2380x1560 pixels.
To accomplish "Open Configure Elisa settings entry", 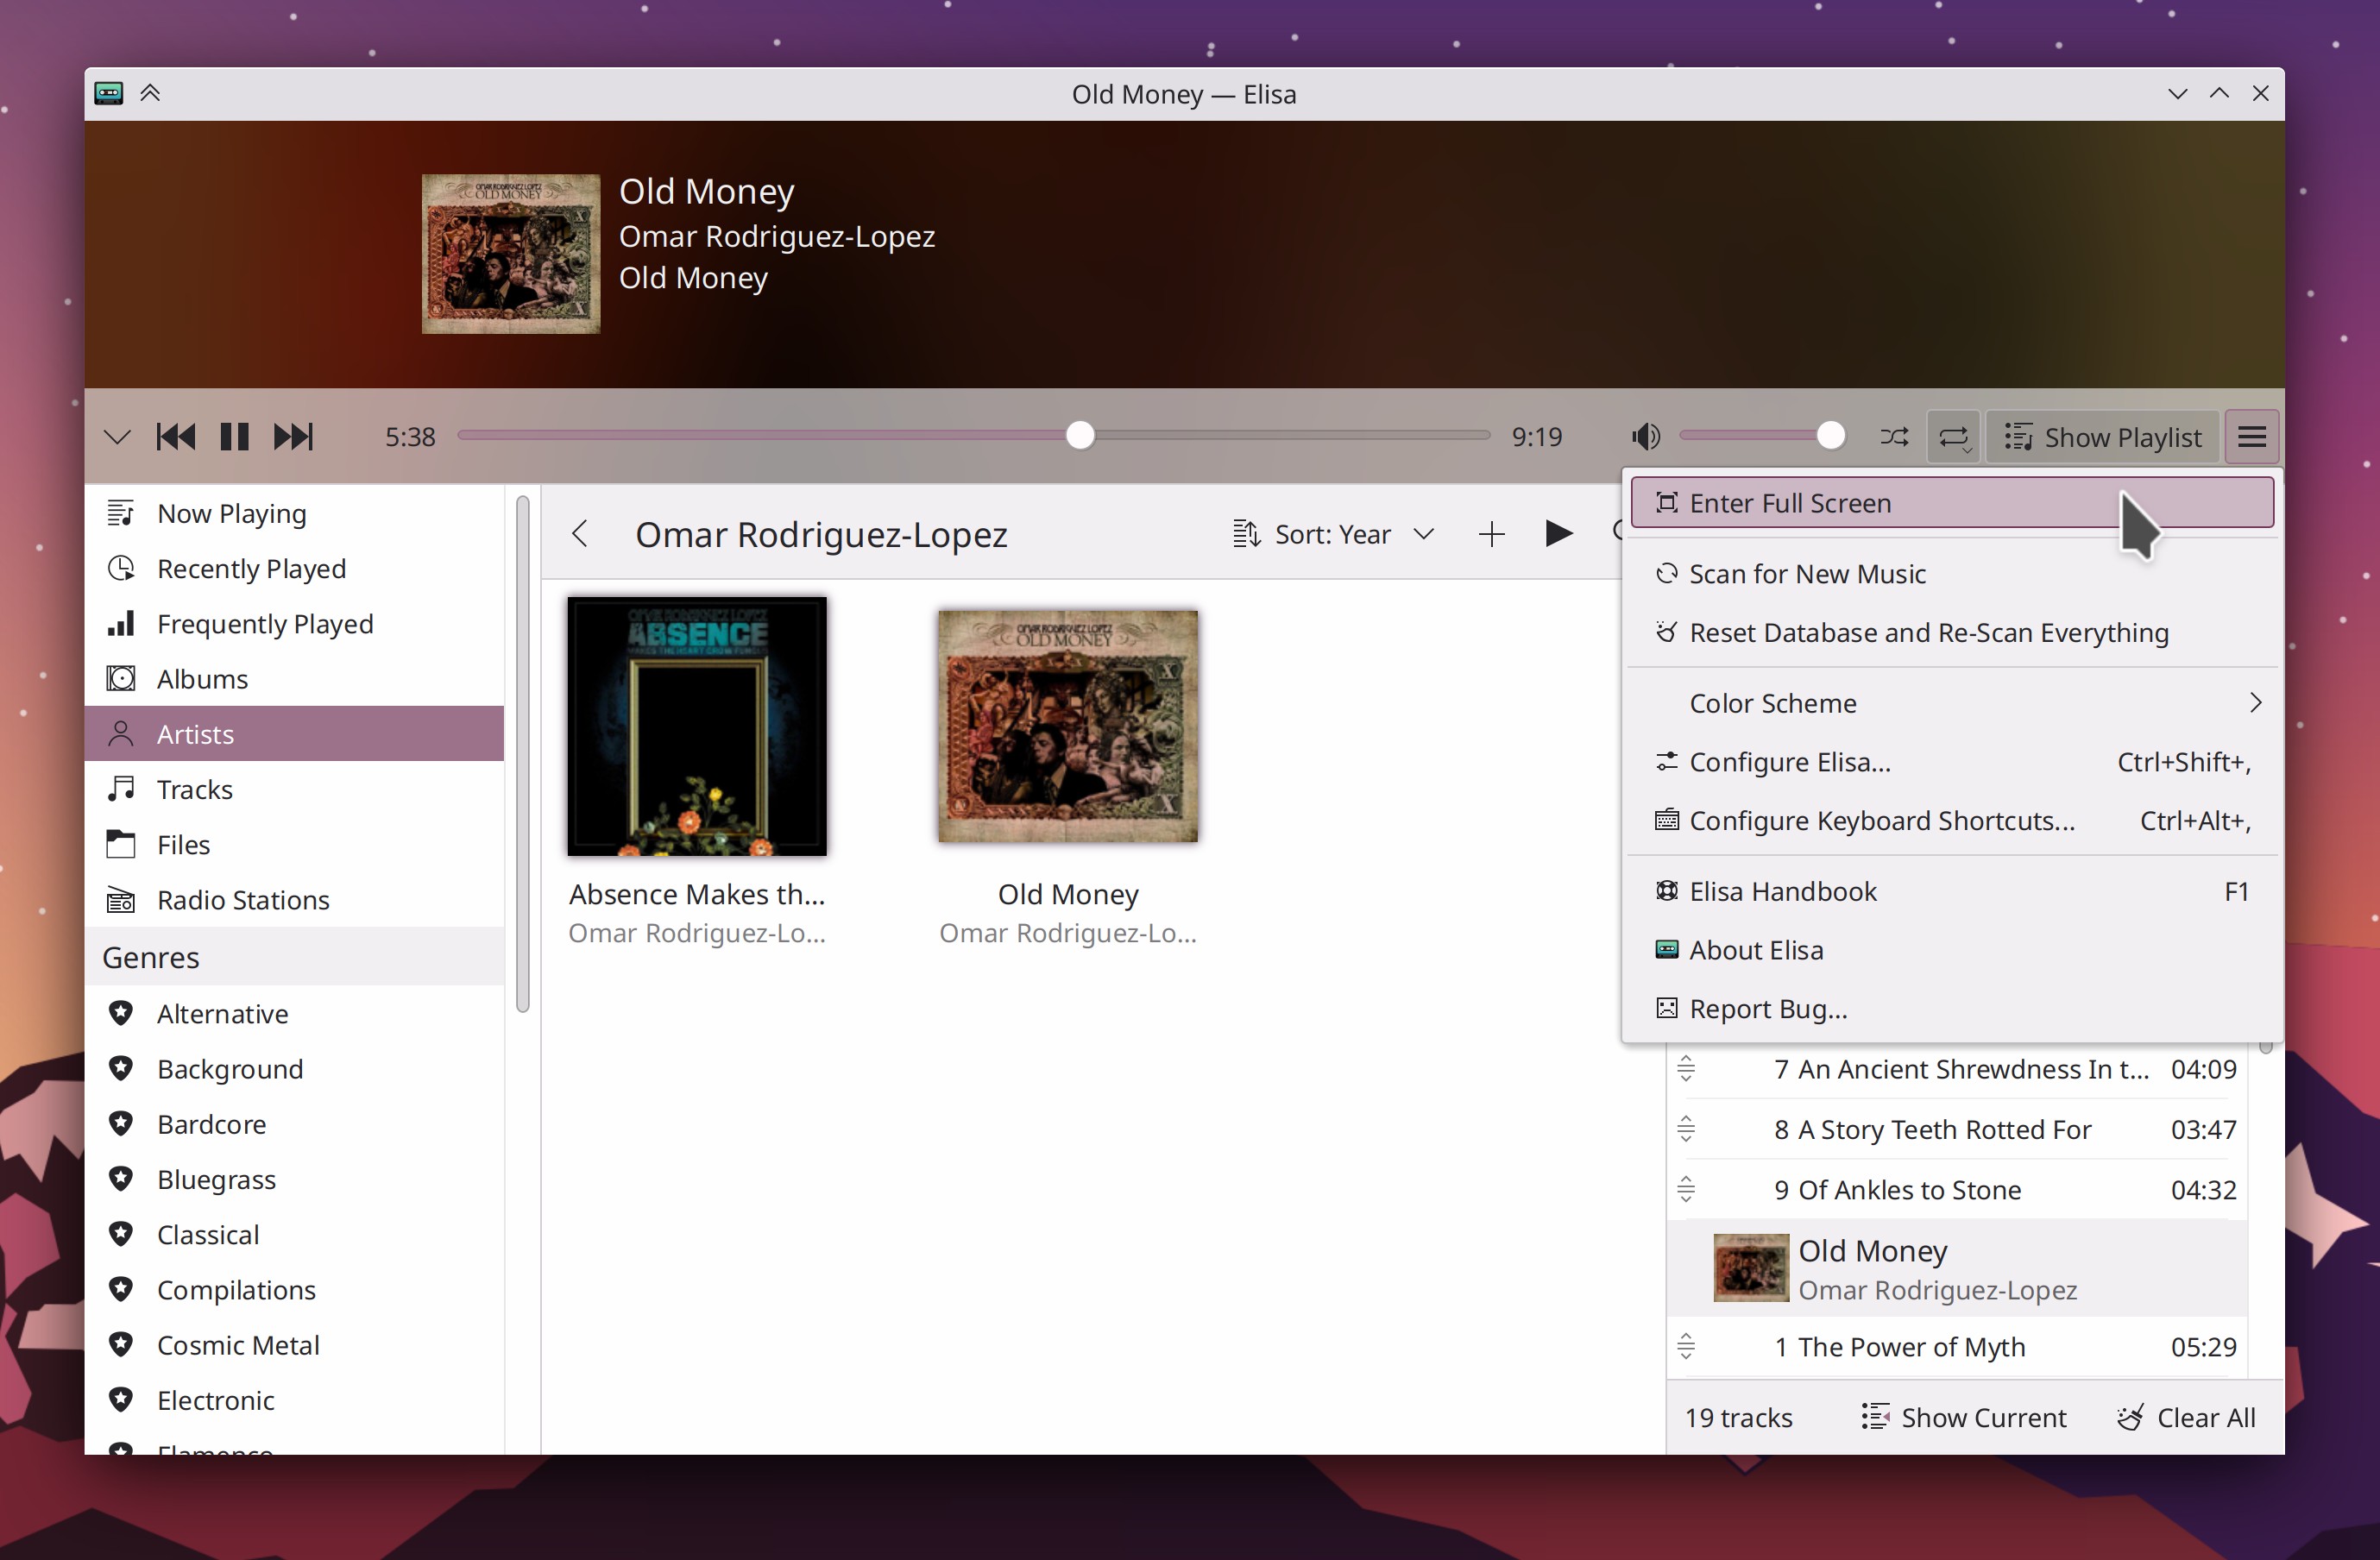I will tap(1789, 762).
